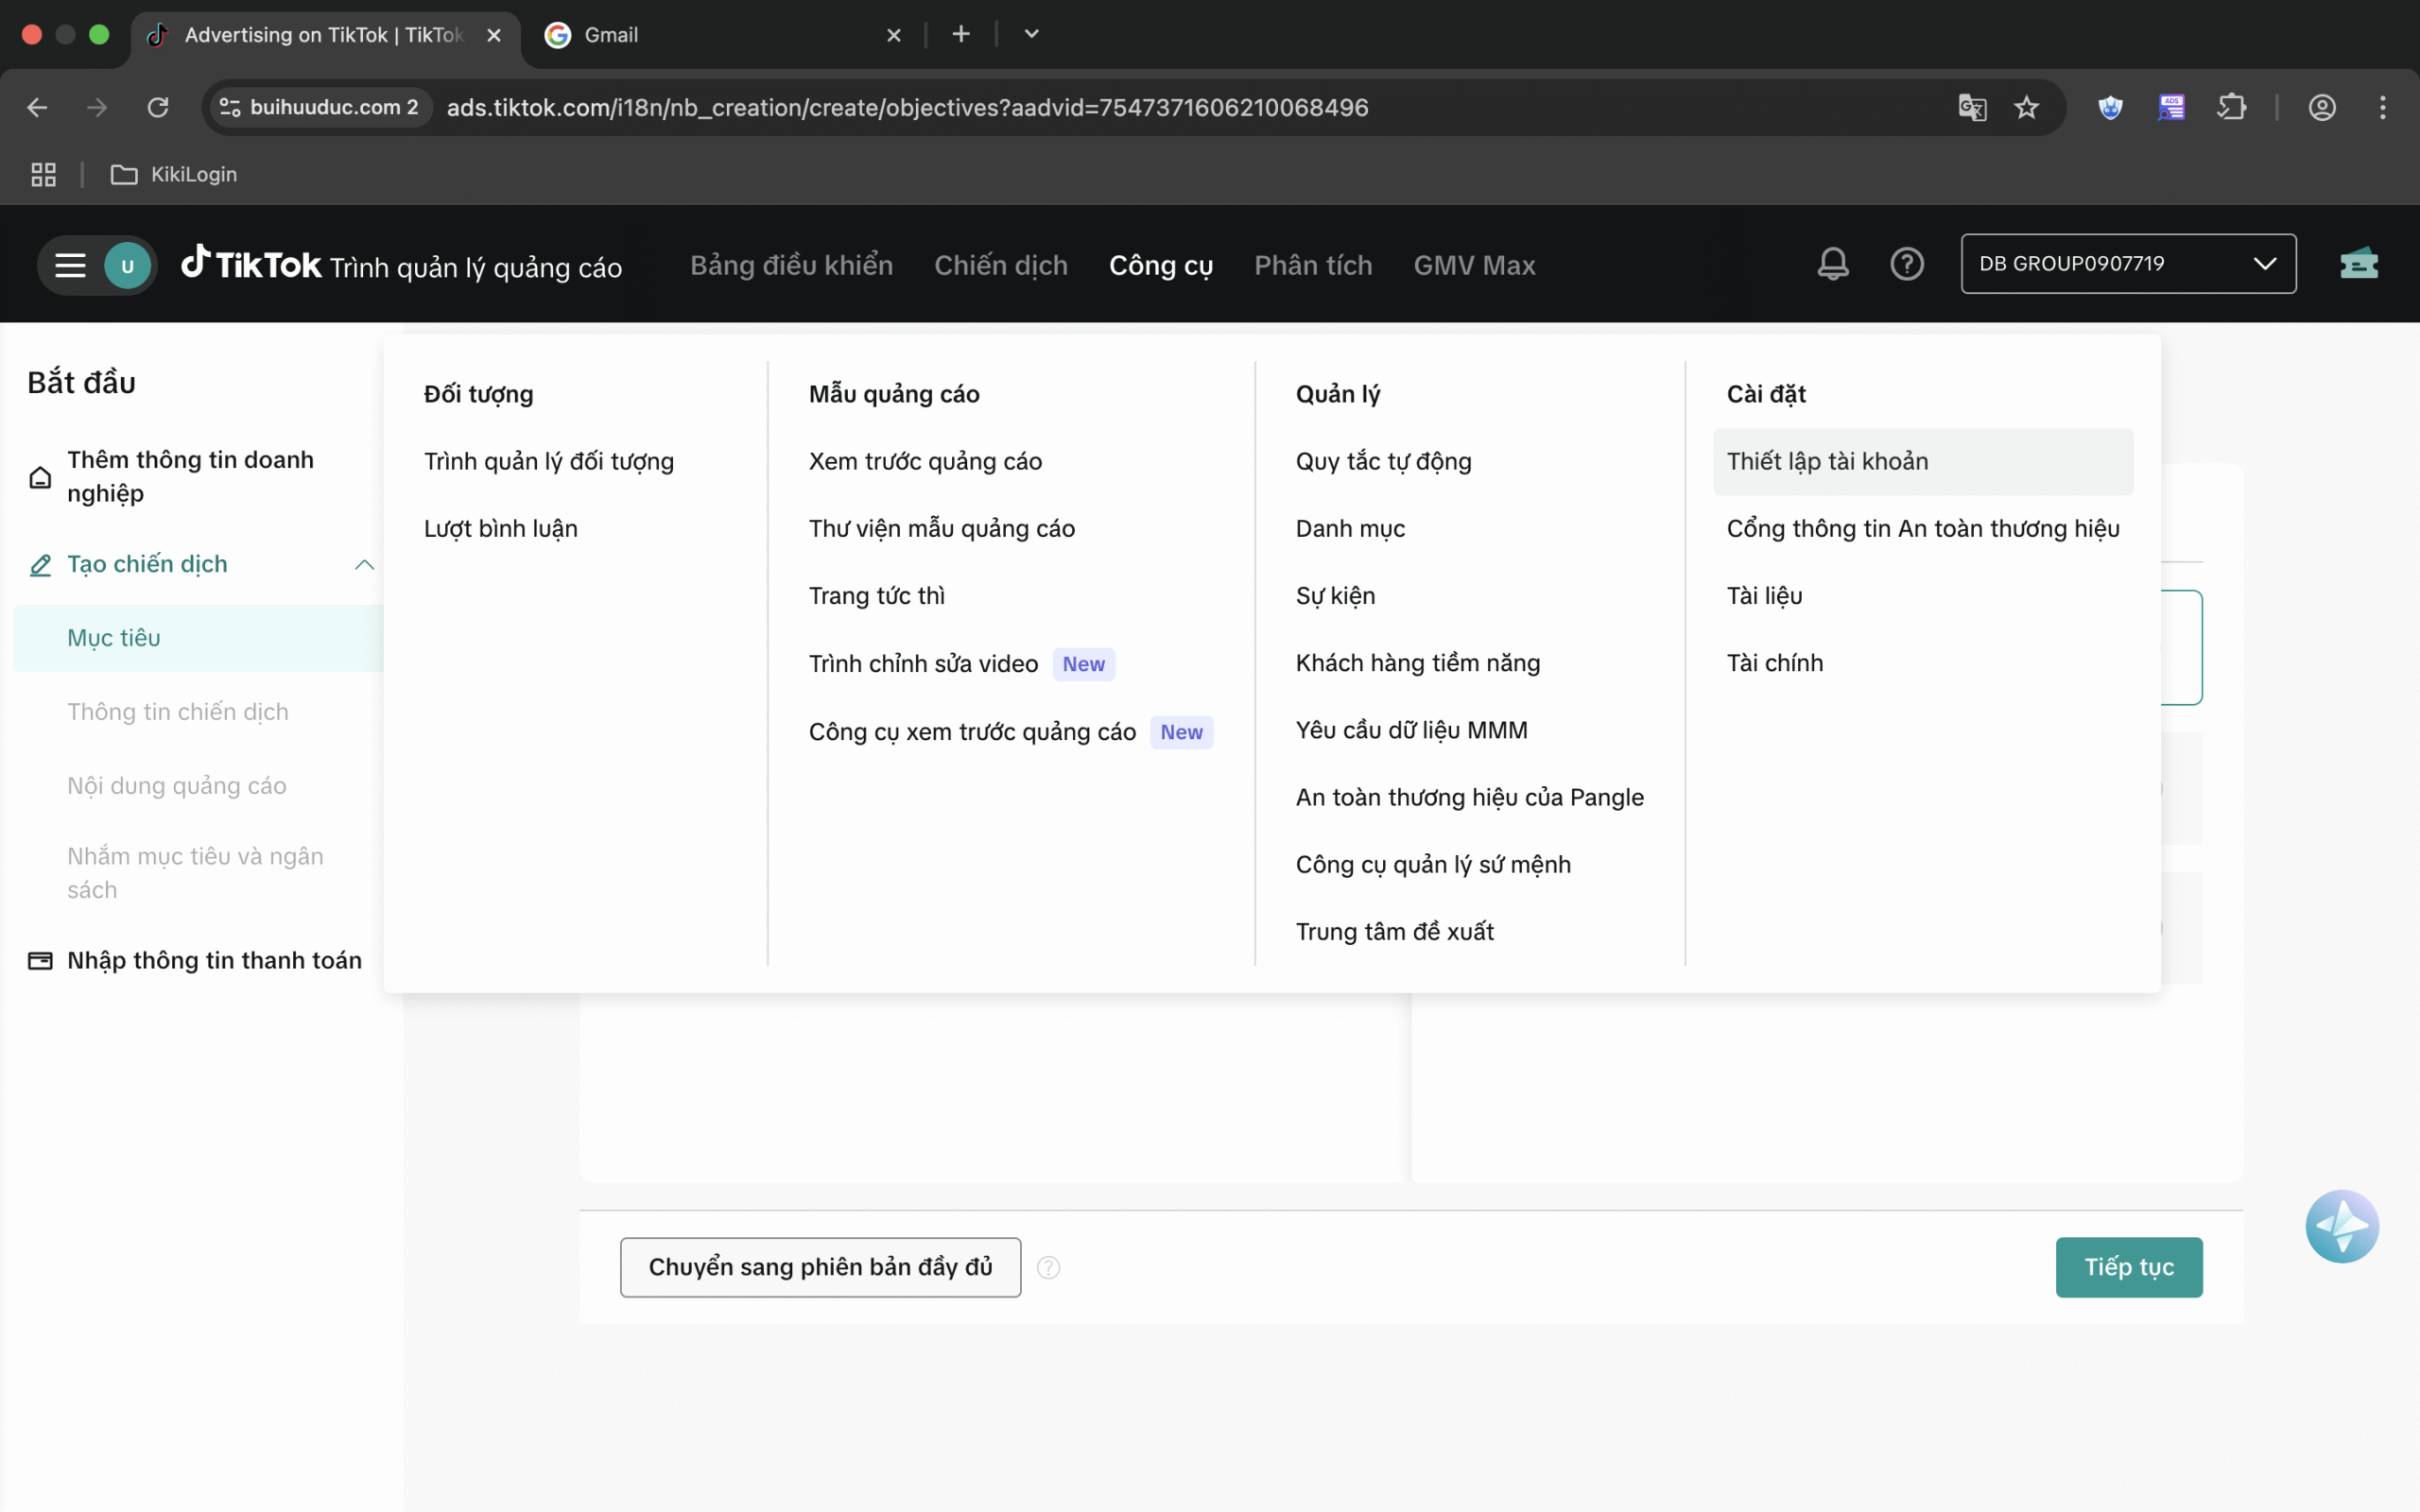
Task: Open the browser extensions puzzle icon
Action: pyautogui.click(x=2231, y=107)
